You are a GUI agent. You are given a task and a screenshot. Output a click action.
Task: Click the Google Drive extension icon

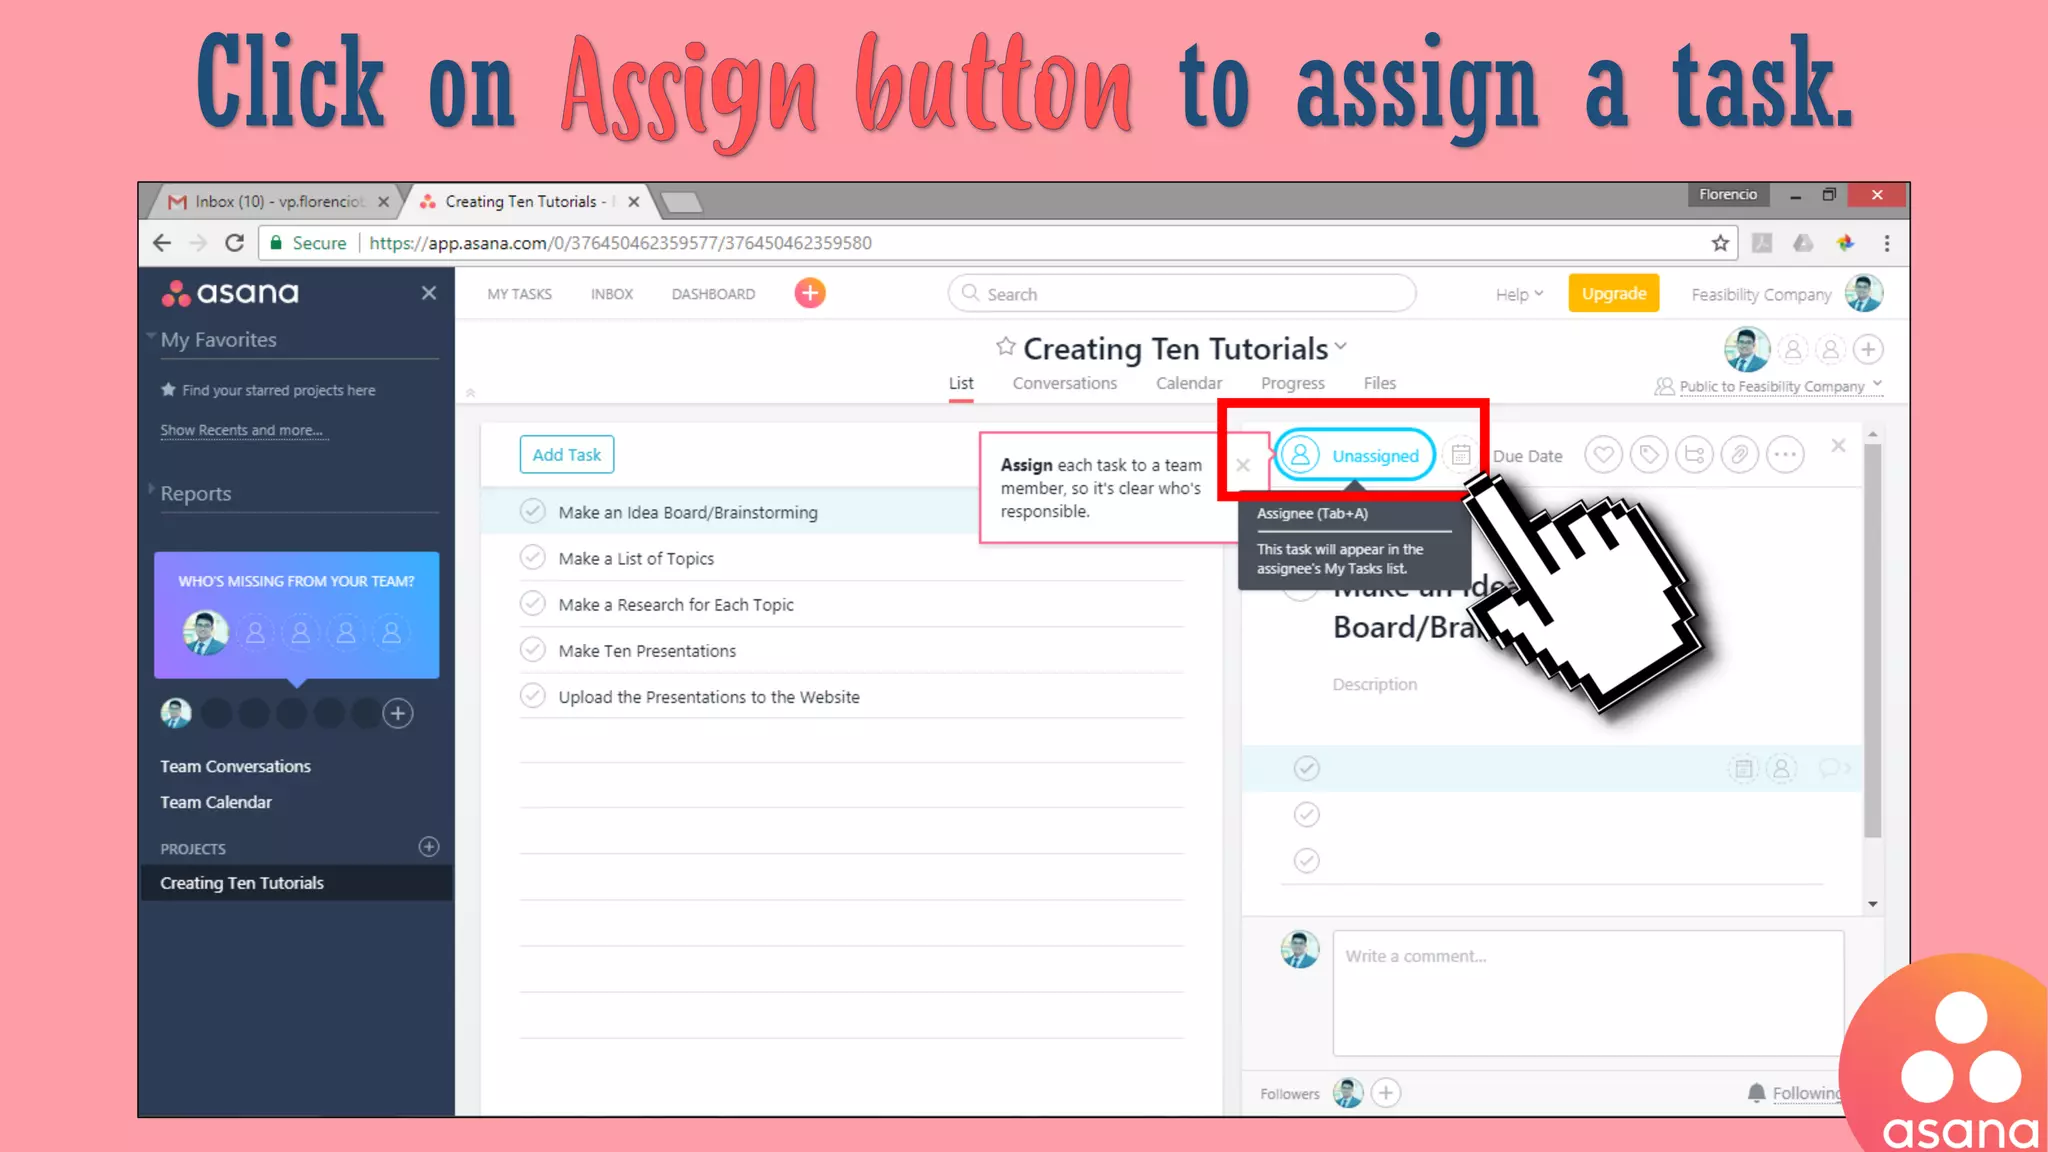tap(1803, 243)
